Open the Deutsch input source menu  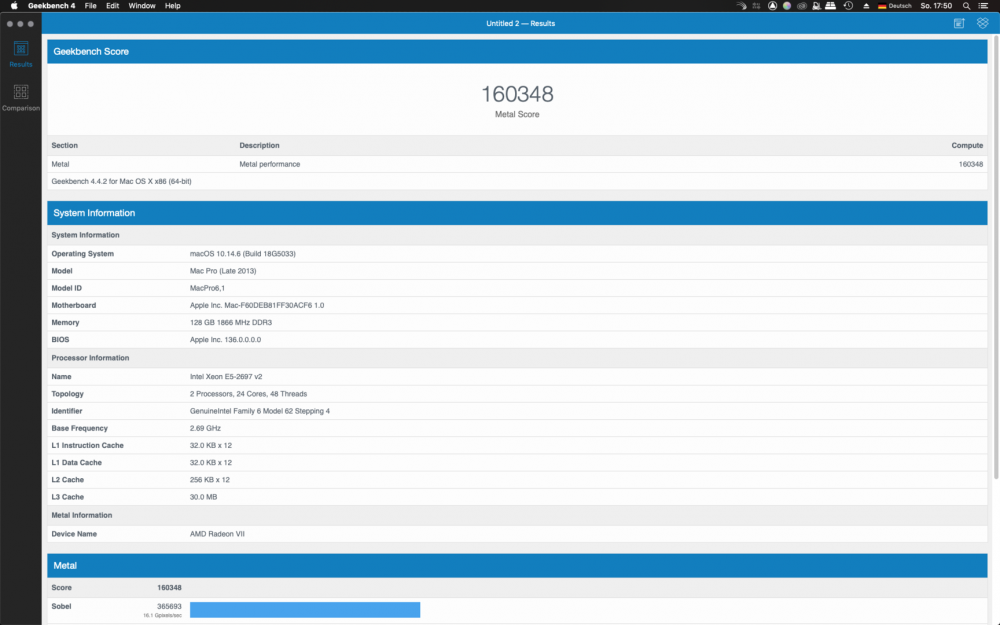click(895, 6)
